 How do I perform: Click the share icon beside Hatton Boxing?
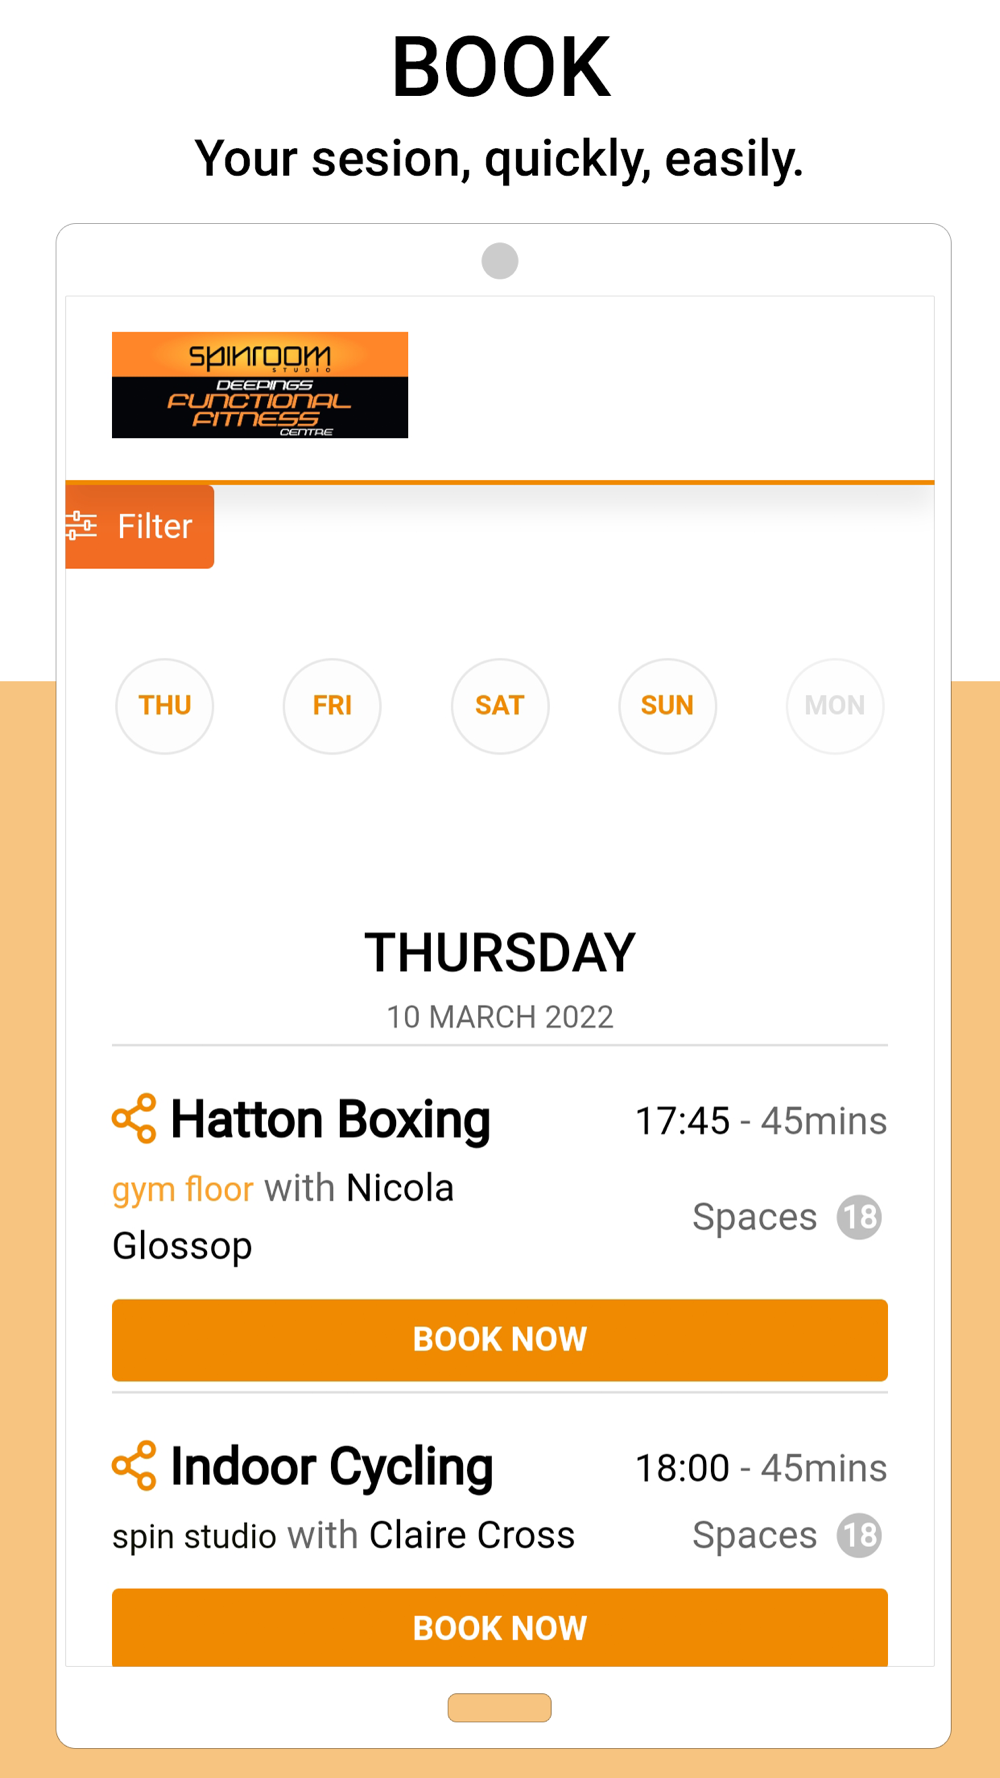(134, 1118)
